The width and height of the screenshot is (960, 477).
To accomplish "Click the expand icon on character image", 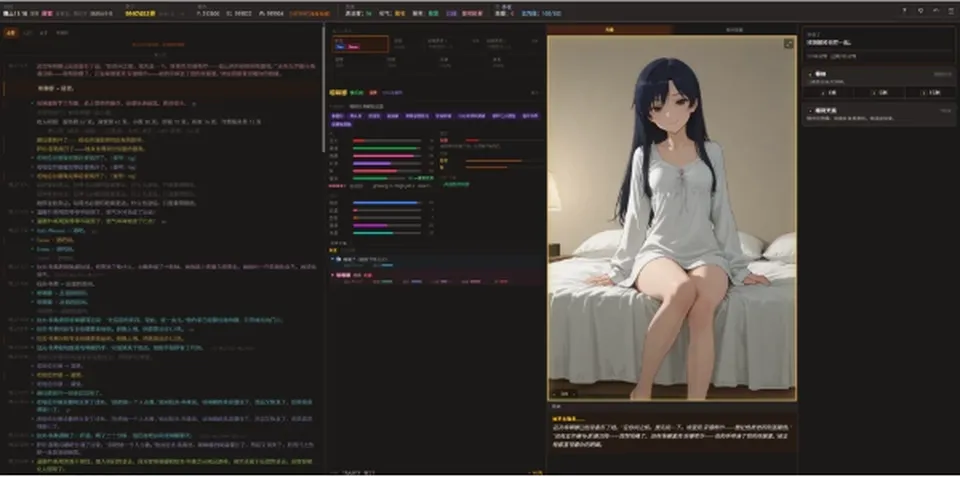I will pos(788,43).
